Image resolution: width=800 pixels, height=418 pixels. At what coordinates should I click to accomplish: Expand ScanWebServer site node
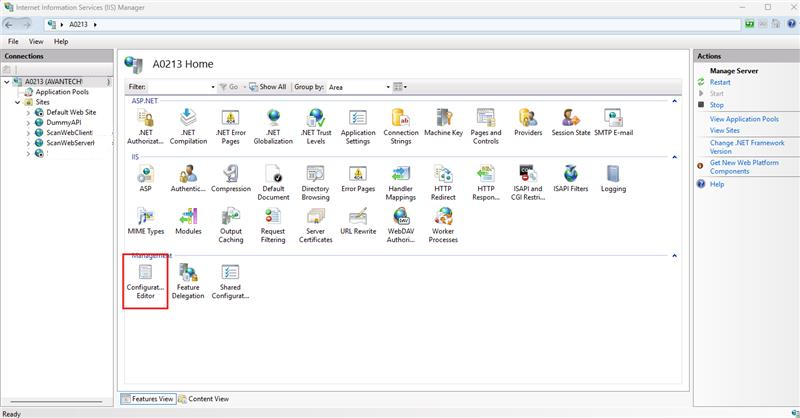click(28, 143)
